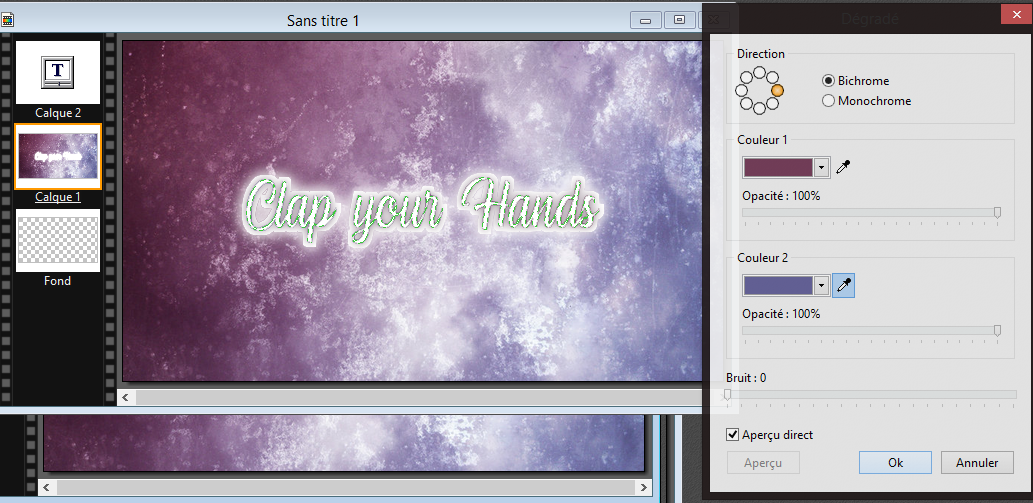Click the Bruit : 0 label
The width and height of the screenshot is (1033, 503).
[746, 378]
